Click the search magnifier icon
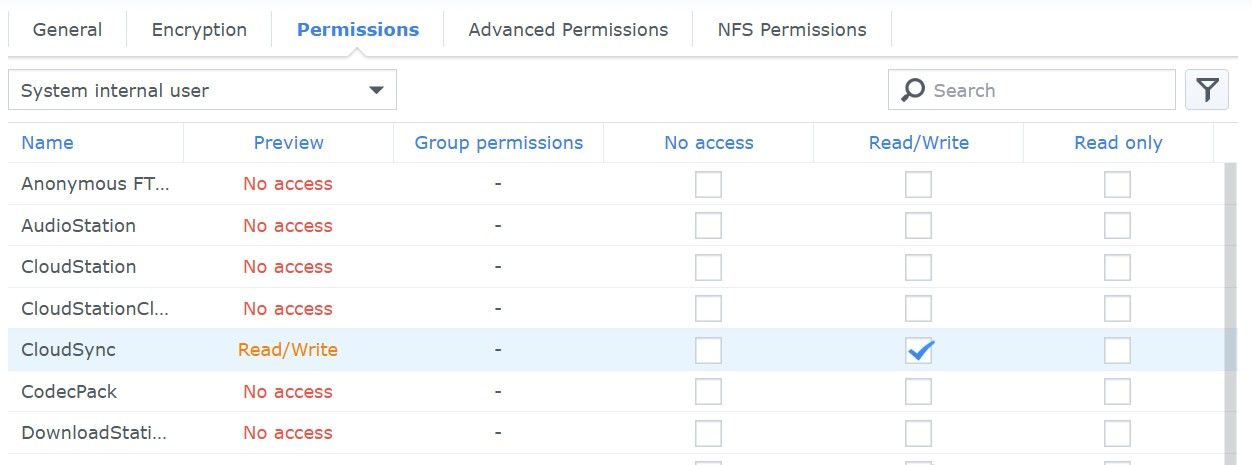Screen dimensions: 1252x465 [x=913, y=90]
